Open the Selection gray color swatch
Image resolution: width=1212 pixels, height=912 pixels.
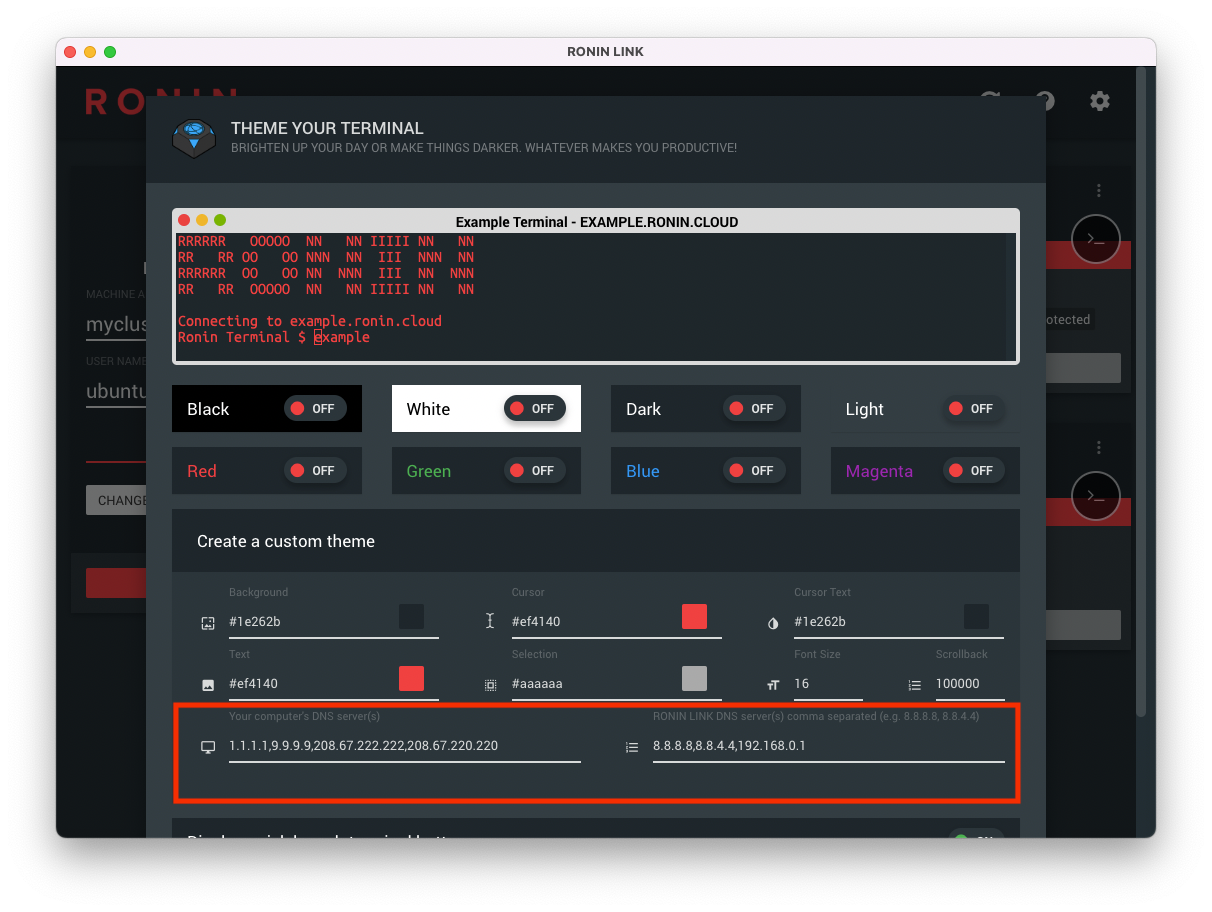point(694,678)
